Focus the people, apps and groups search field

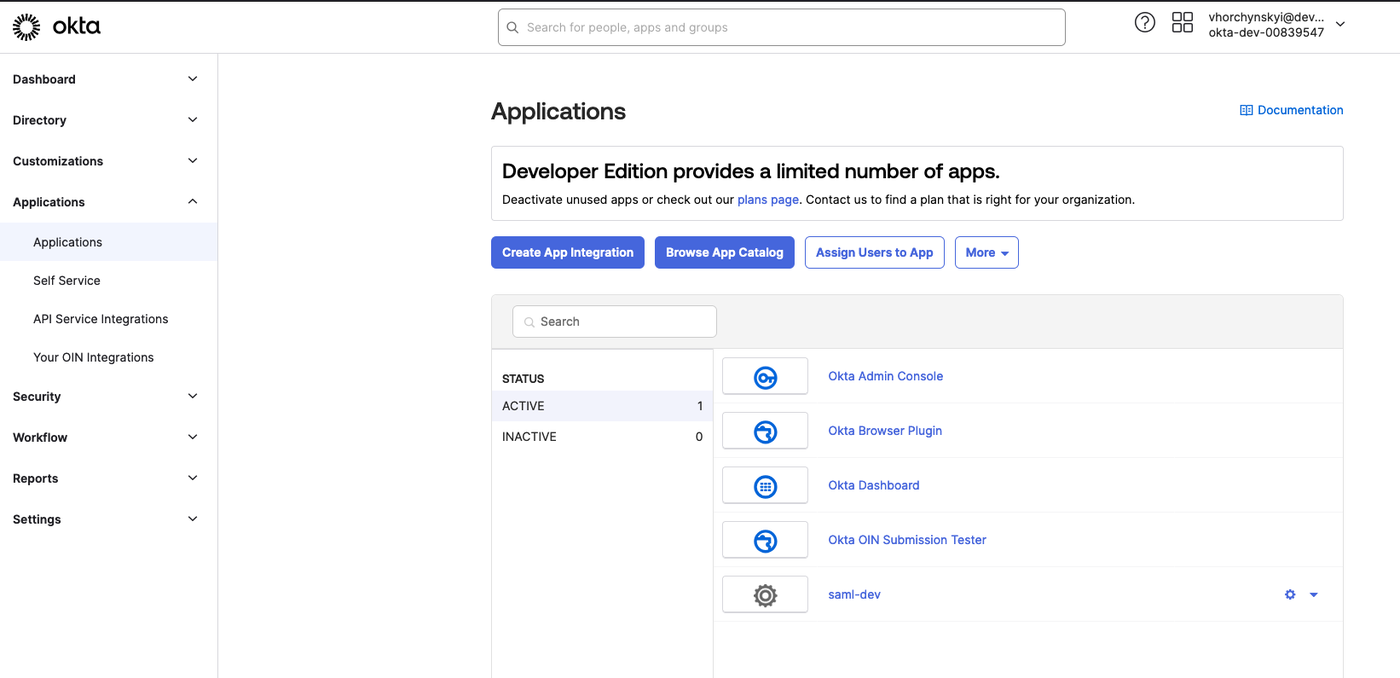tap(782, 28)
